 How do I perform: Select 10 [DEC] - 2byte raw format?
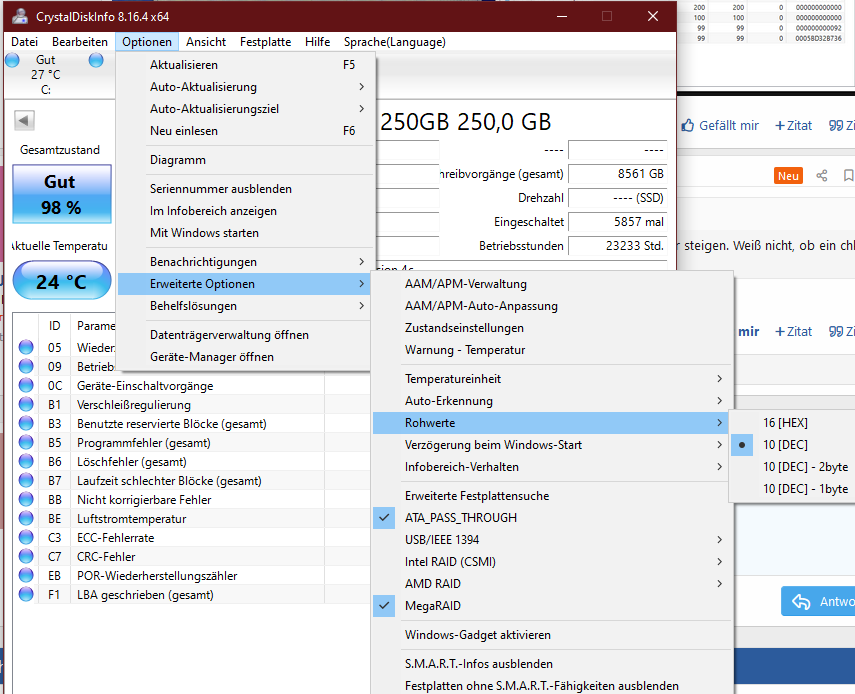click(x=792, y=467)
